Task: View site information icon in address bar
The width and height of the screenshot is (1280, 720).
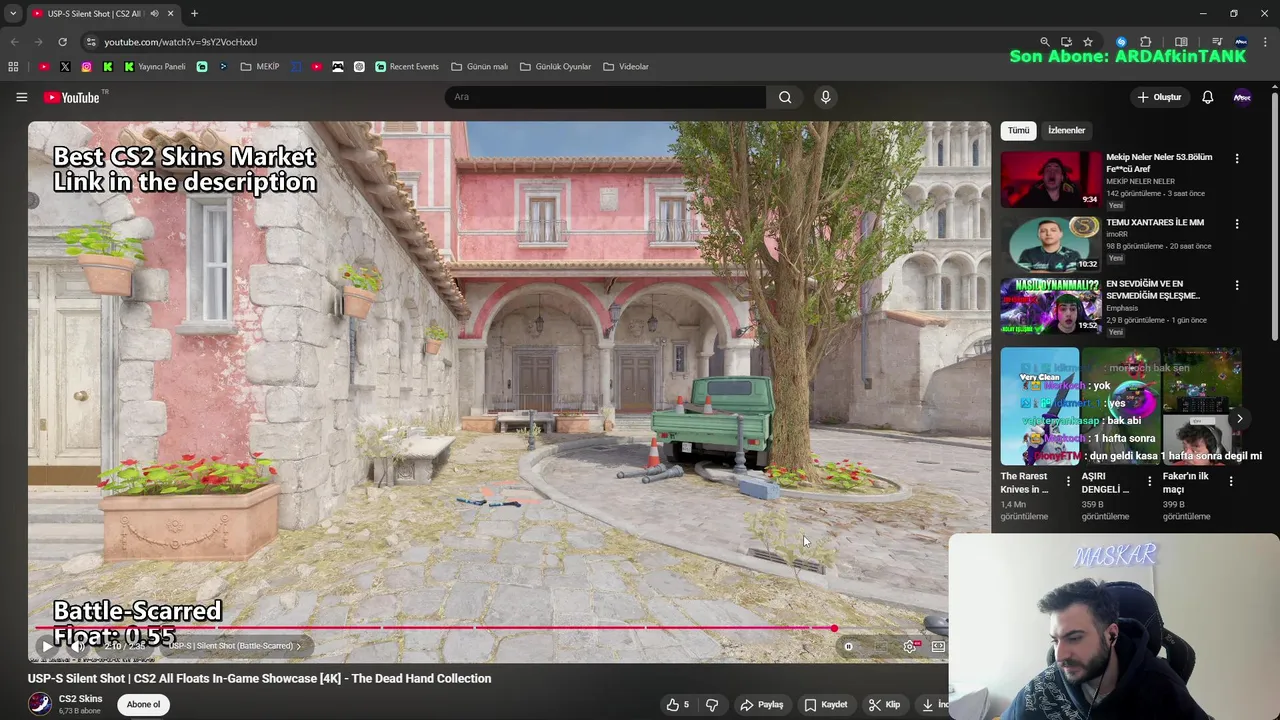Action: point(91,42)
